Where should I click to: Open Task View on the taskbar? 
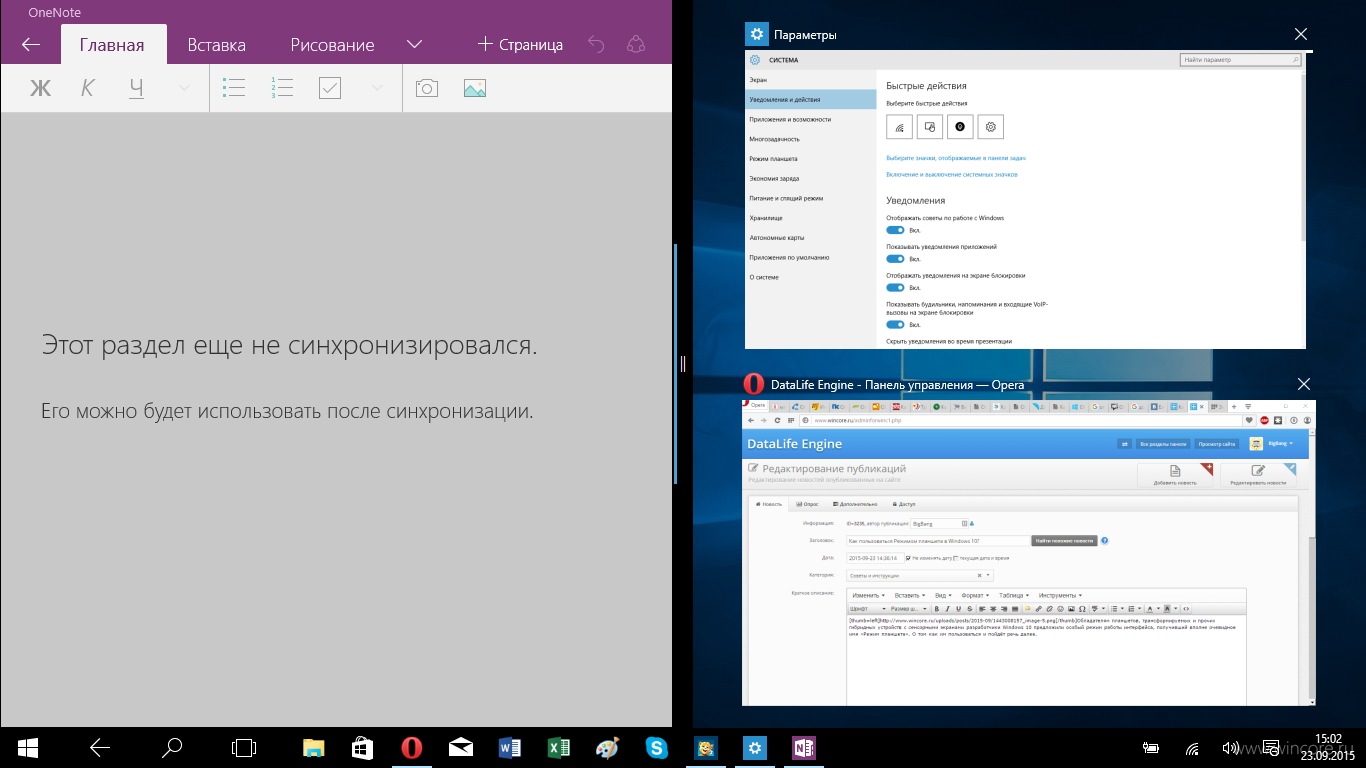243,747
